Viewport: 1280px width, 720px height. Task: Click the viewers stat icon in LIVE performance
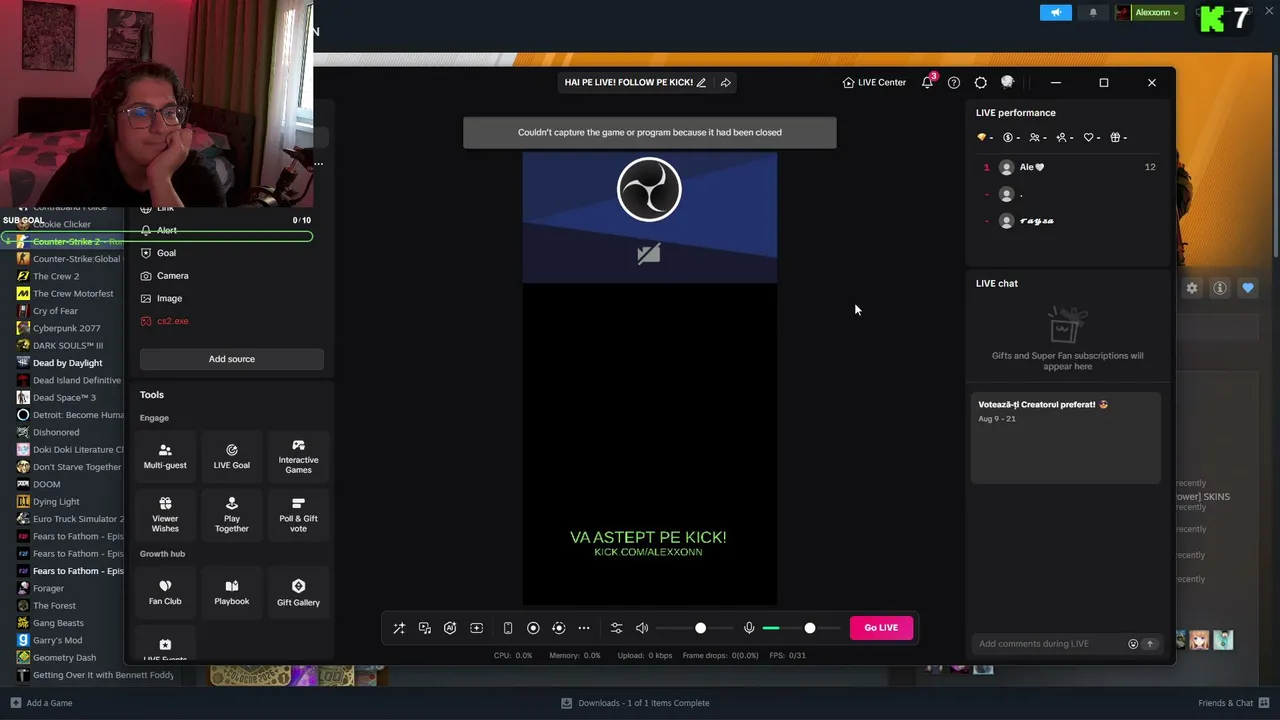[1038, 138]
